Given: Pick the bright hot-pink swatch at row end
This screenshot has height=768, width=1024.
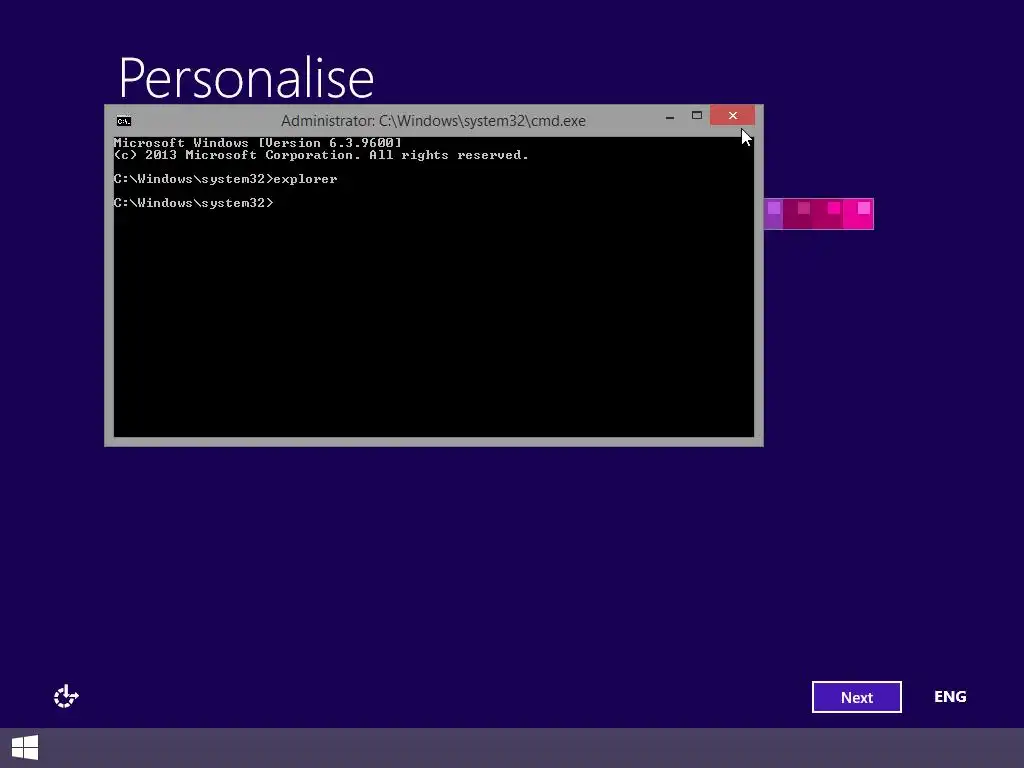Looking at the screenshot, I should (858, 214).
